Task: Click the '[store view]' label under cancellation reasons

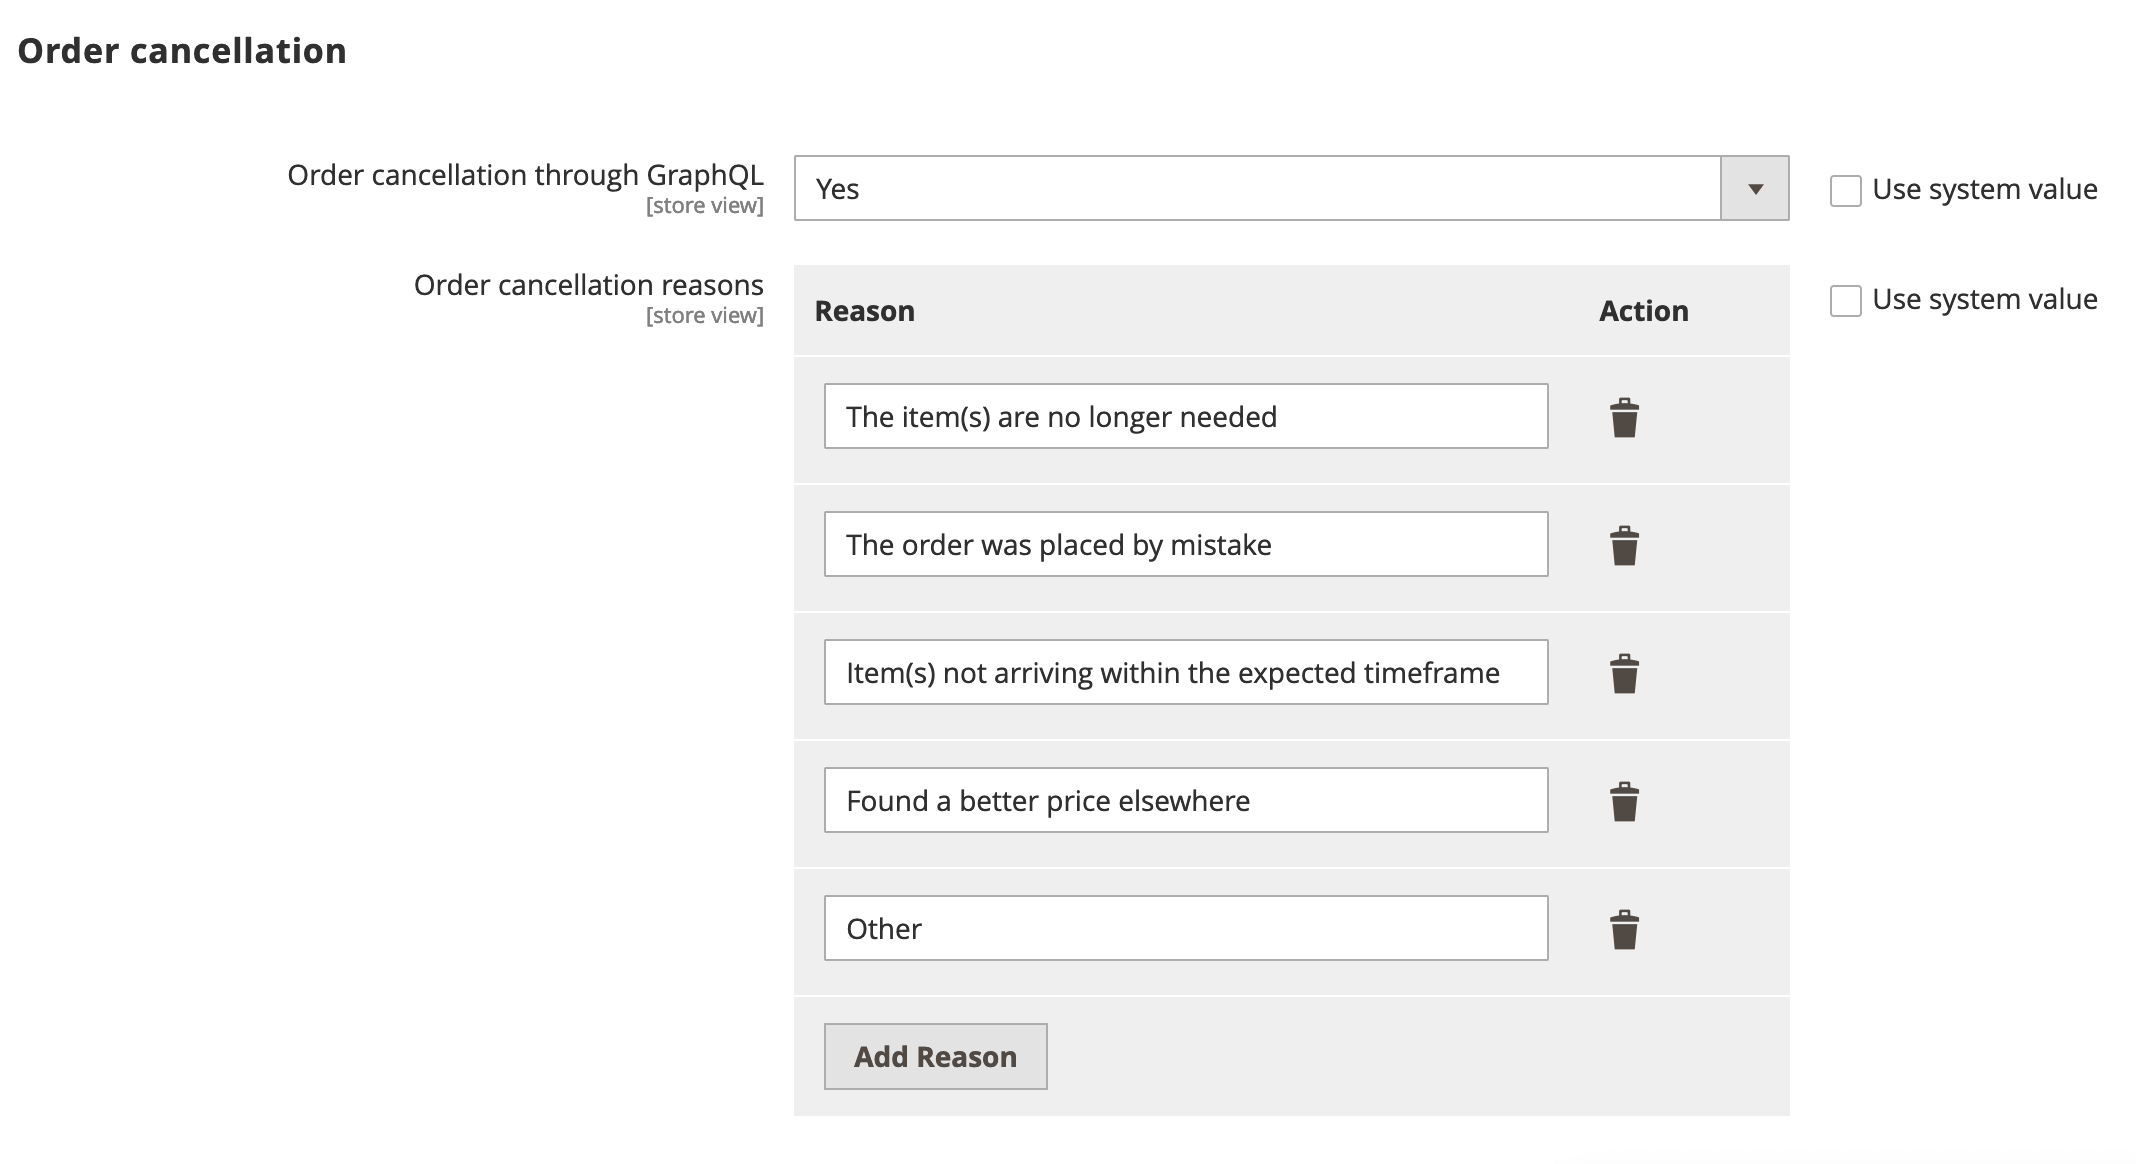Action: [704, 315]
